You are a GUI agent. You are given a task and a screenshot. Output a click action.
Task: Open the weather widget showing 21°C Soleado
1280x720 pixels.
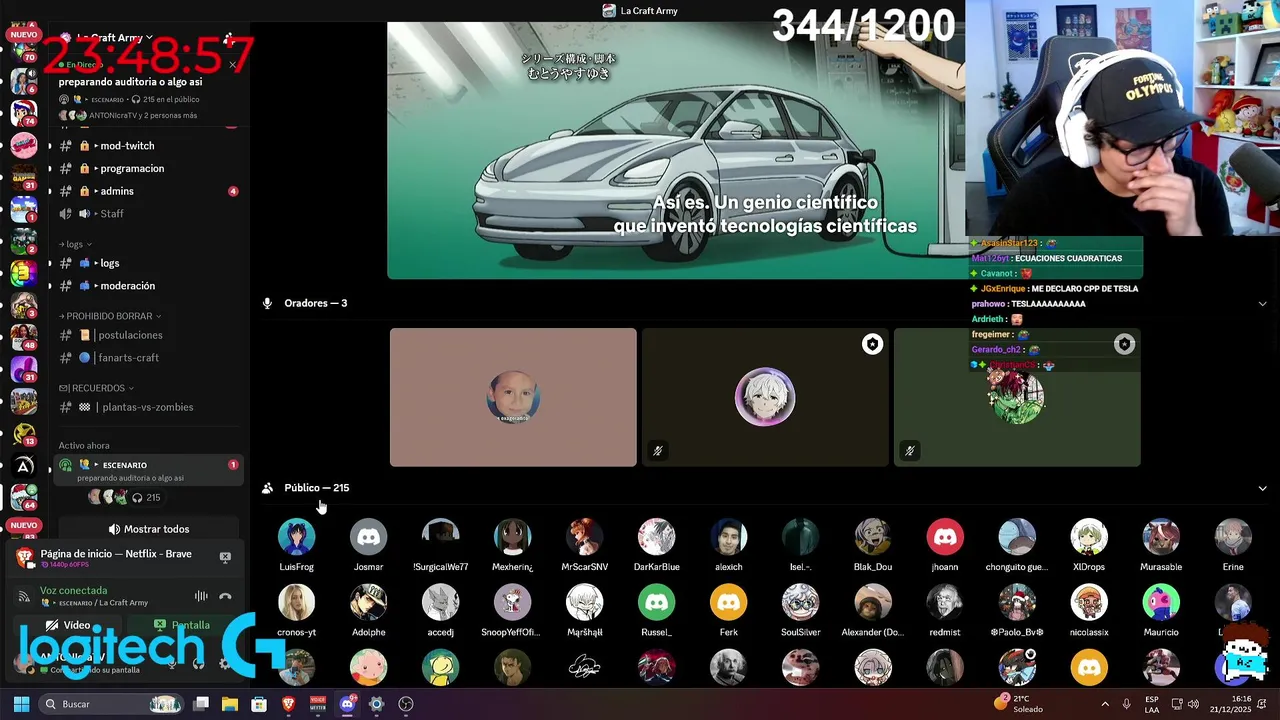1018,704
